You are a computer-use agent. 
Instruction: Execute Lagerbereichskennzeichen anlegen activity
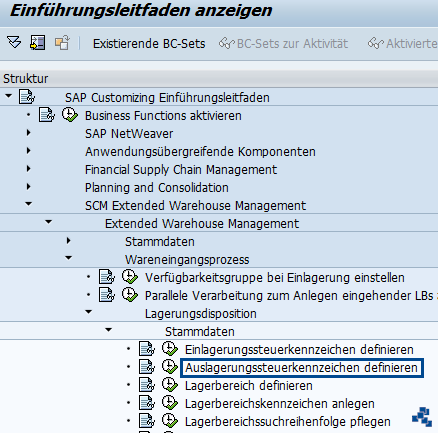169,403
